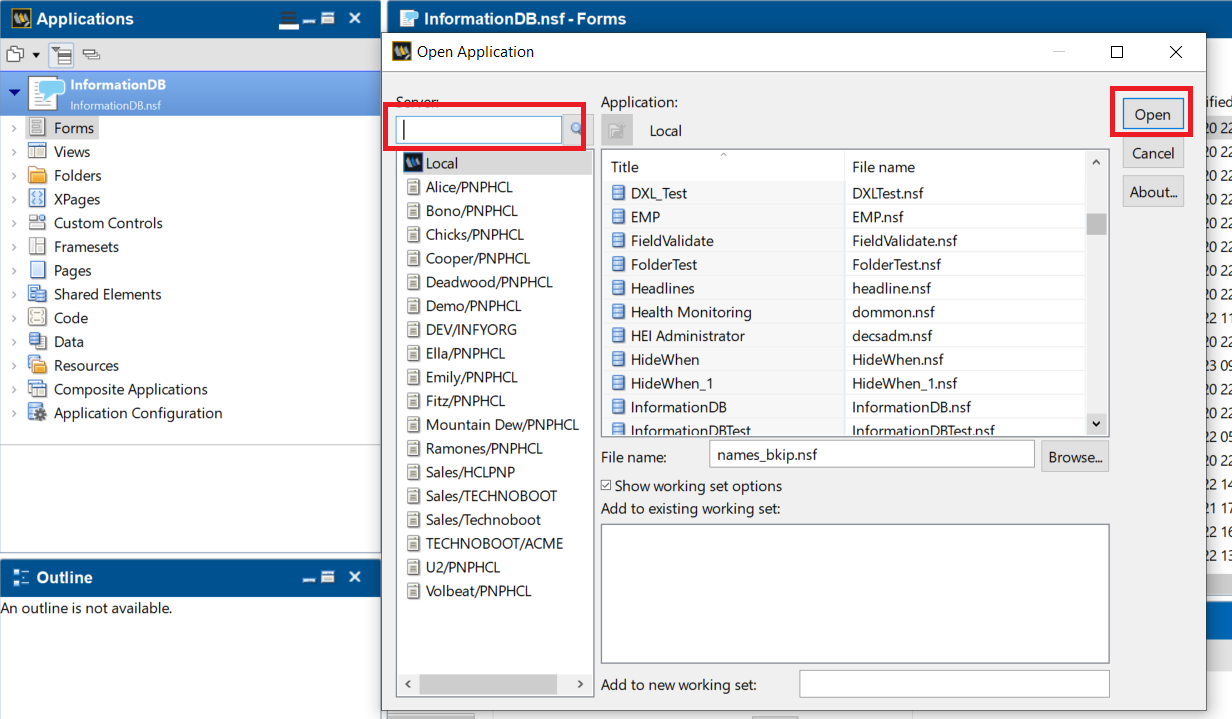The image size is (1232, 719).
Task: Click the Application Configuration gear icon
Action: click(x=37, y=413)
